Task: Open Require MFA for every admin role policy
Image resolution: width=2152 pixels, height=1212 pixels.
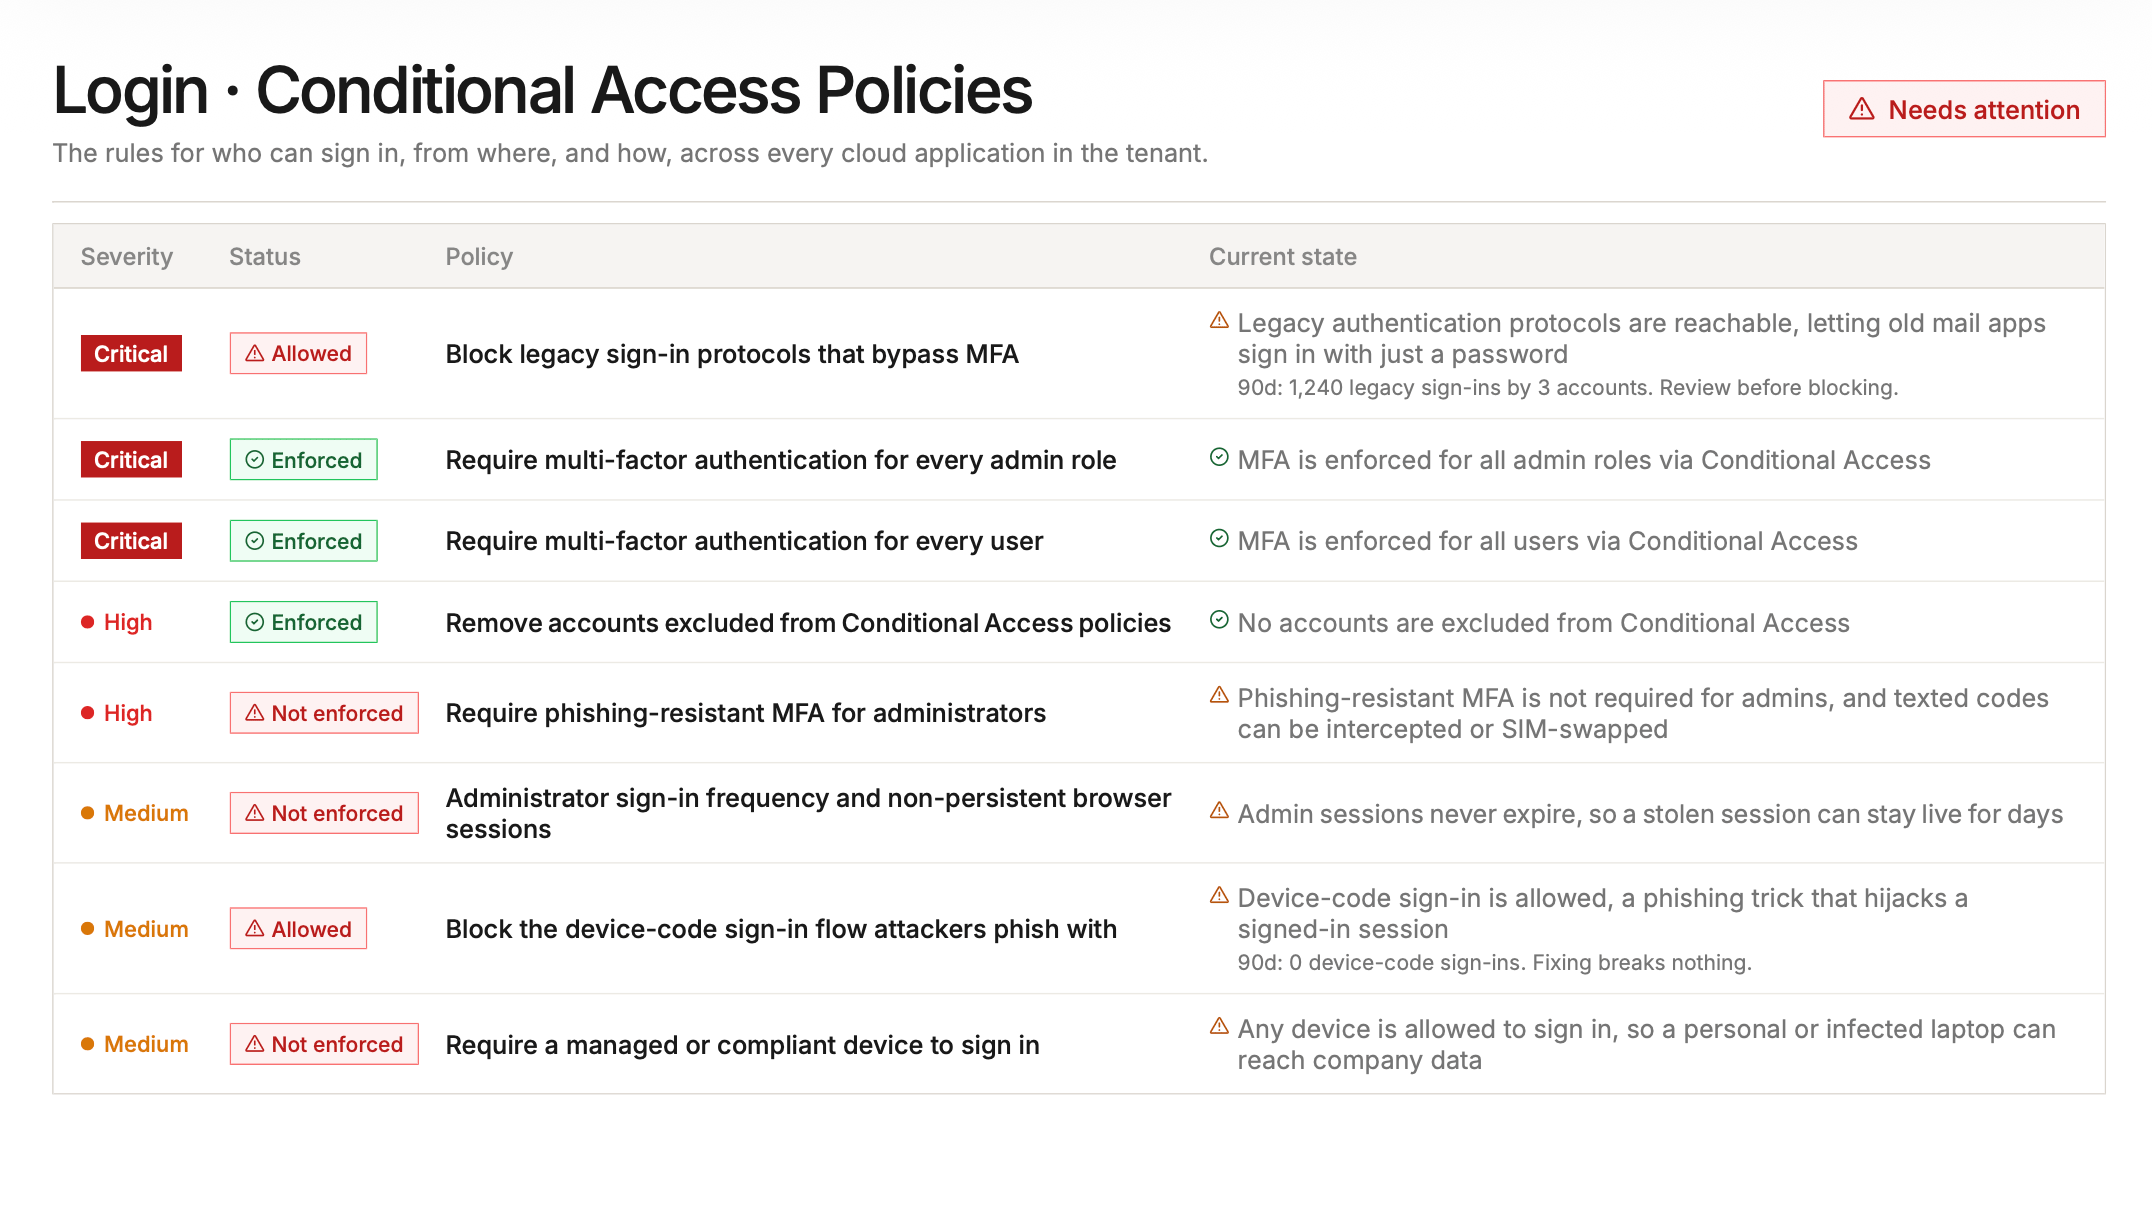Action: (781, 460)
